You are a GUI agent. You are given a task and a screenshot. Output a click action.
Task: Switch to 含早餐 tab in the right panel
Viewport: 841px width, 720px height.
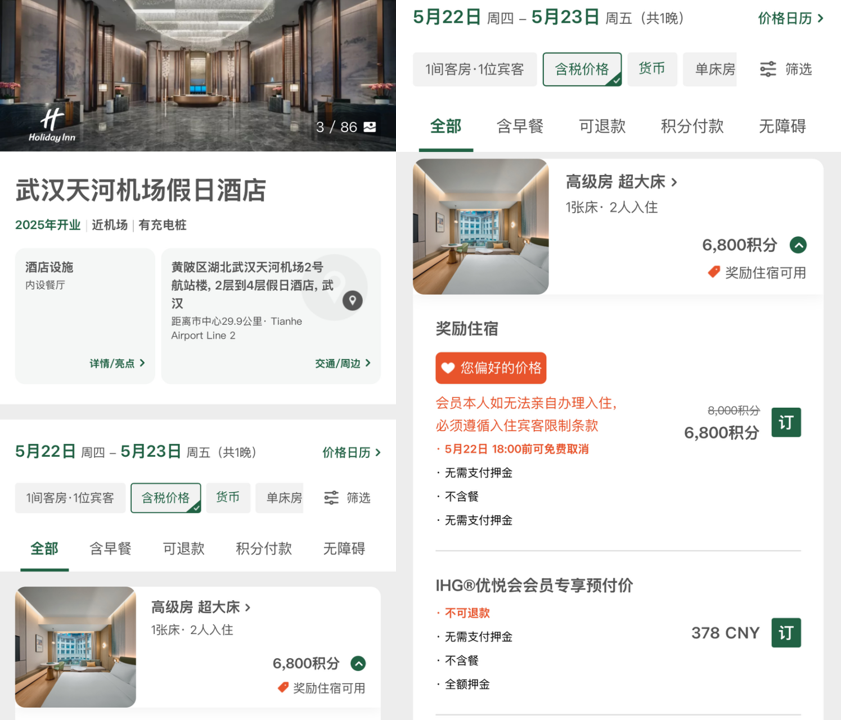pos(520,127)
